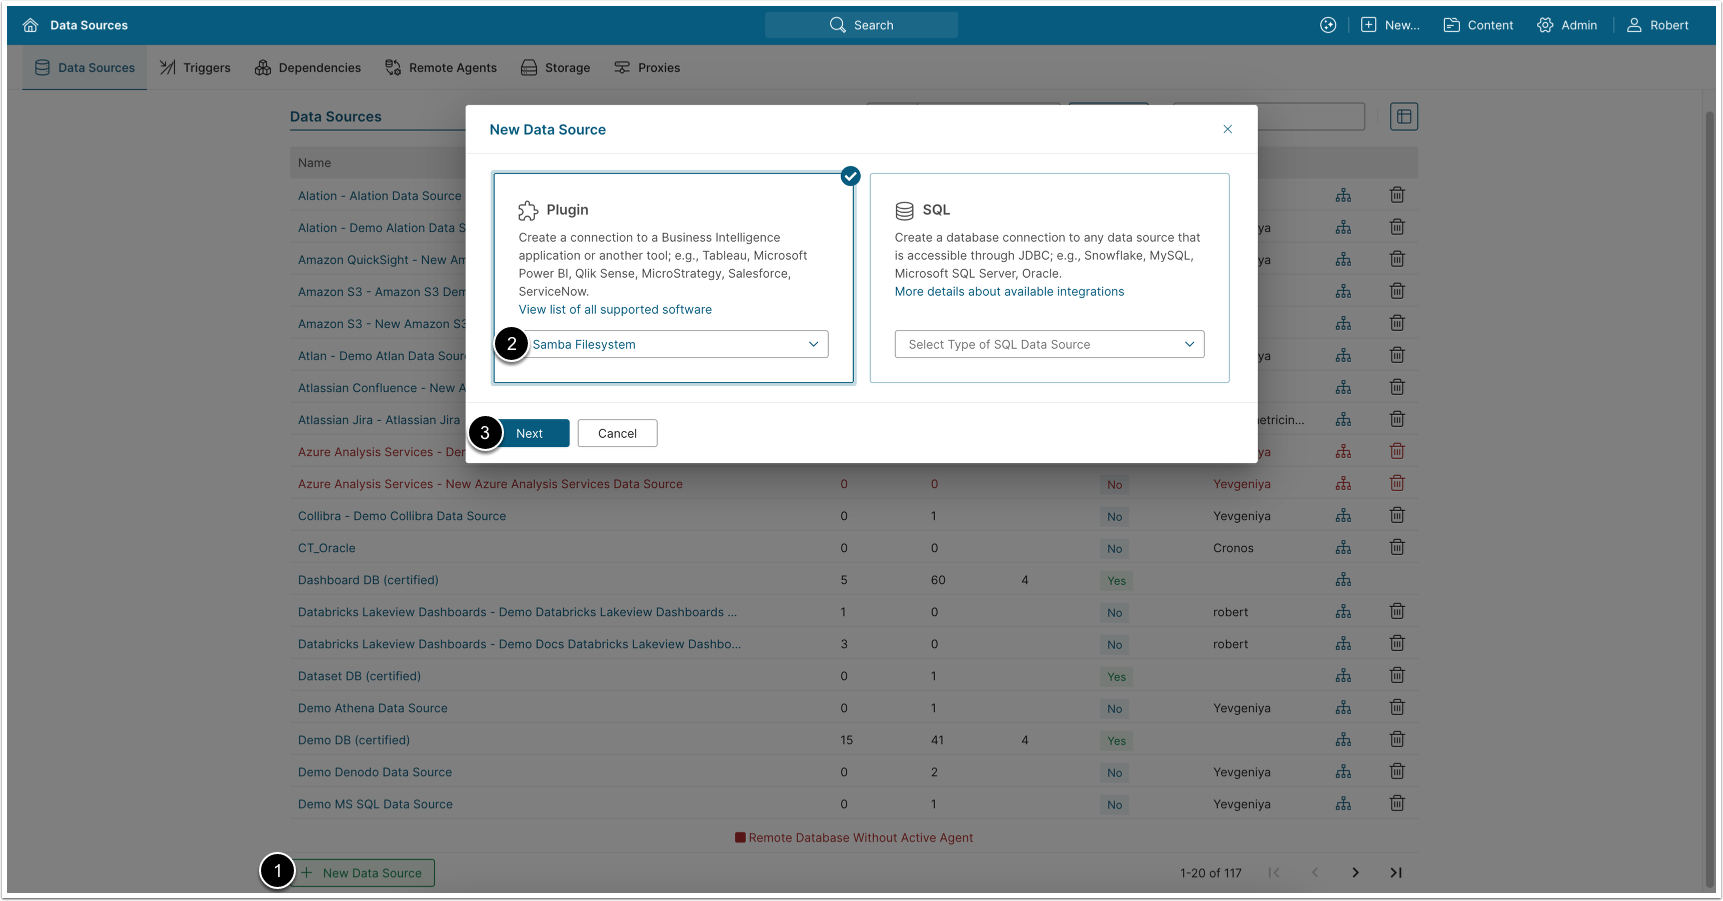The height and width of the screenshot is (901, 1723).
Task: View dependencies for Demo MS SQL Data Source
Action: pyautogui.click(x=1343, y=803)
